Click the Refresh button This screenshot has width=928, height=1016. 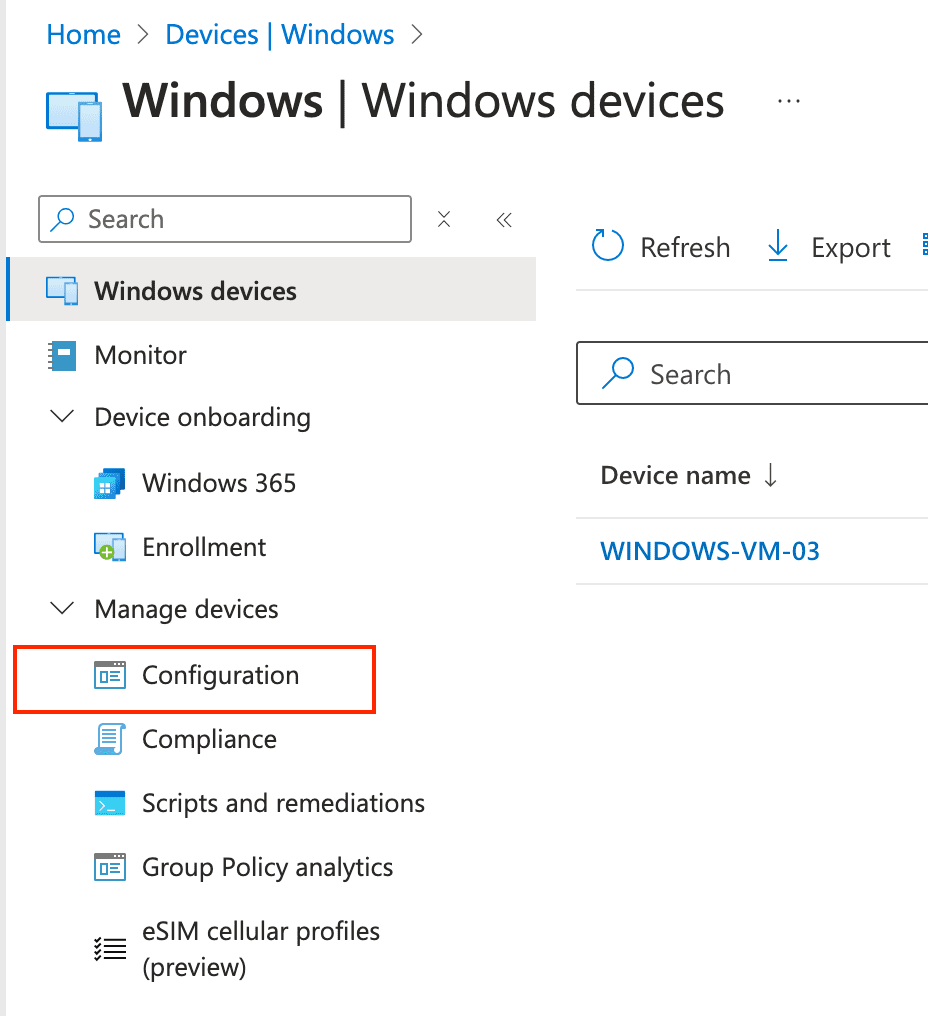662,248
